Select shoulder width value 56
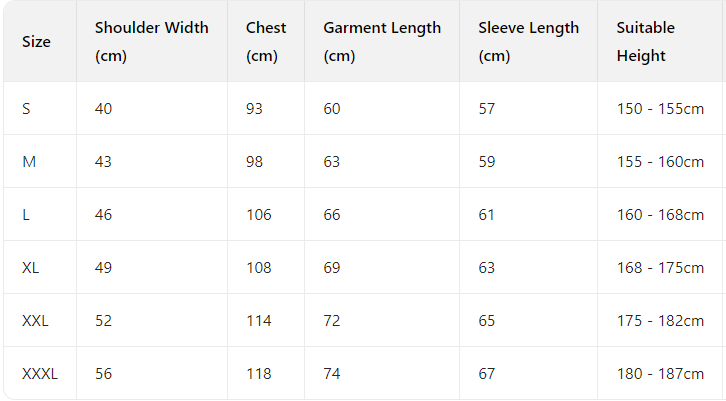This screenshot has height=401, width=726. (x=104, y=373)
